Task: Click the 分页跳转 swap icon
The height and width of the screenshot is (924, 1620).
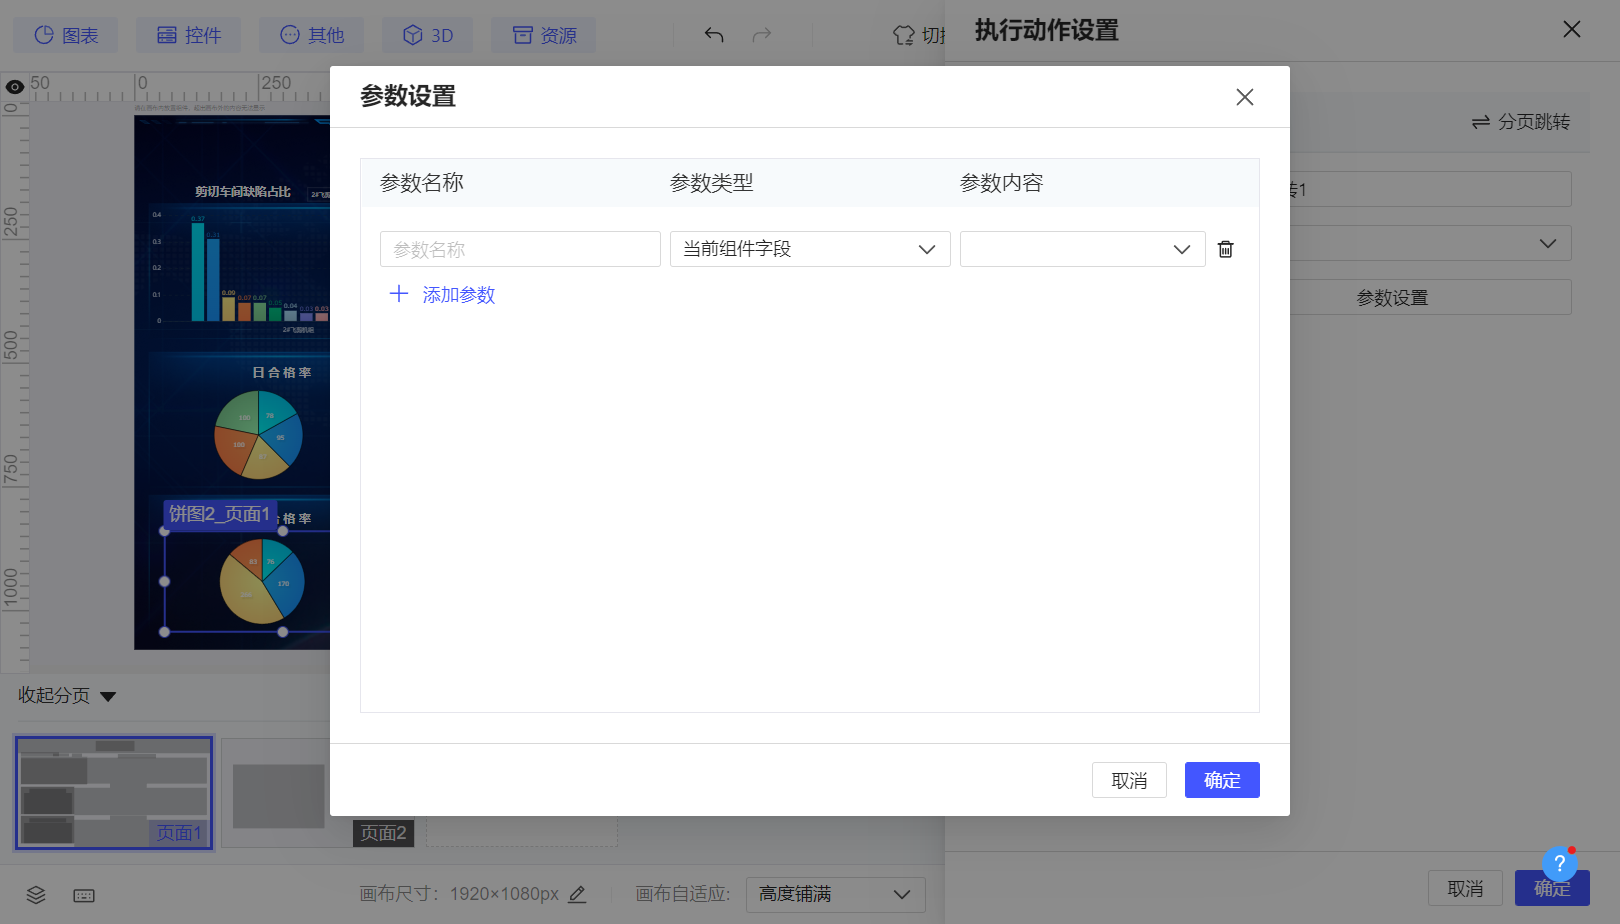Action: 1481,122
